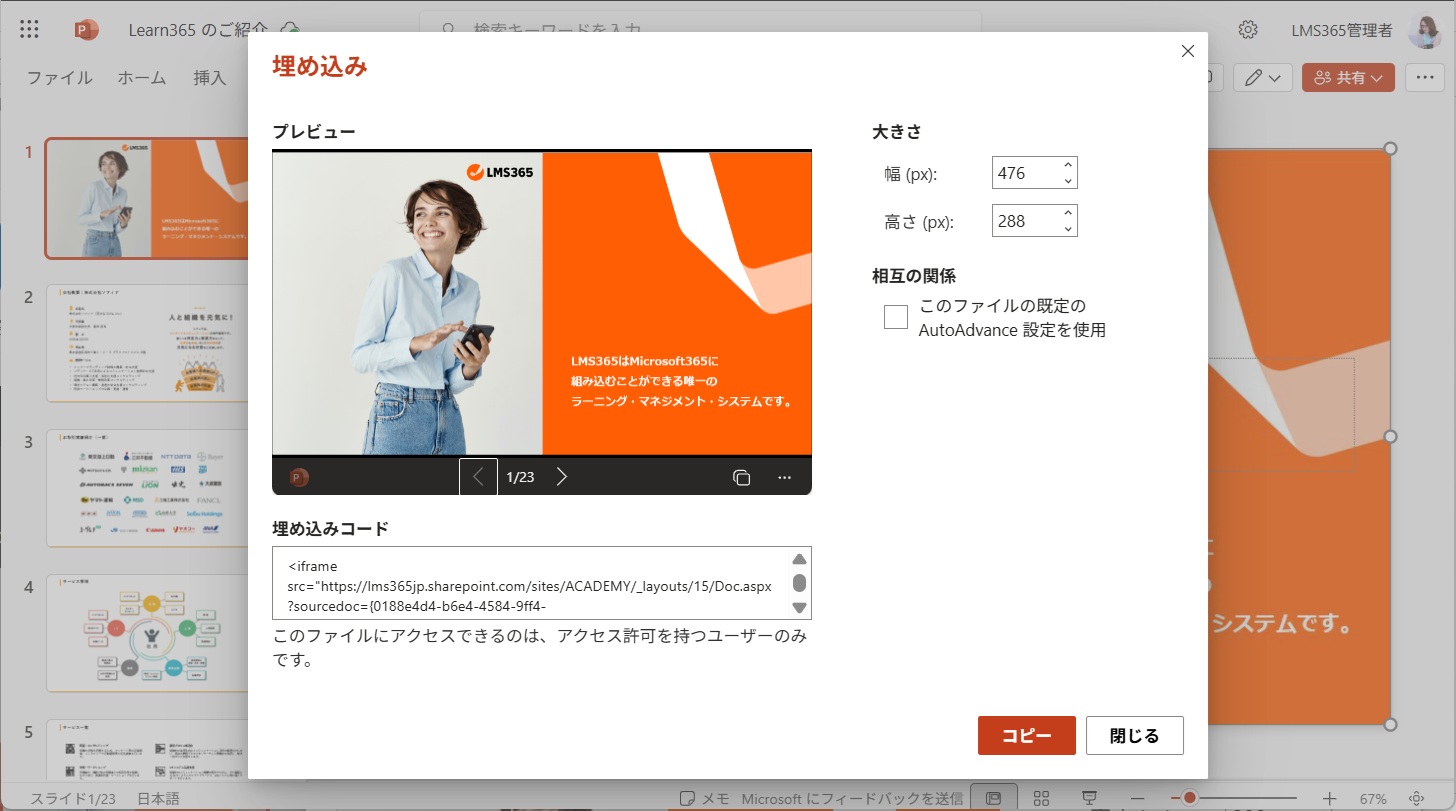Click the 閉じる button
The height and width of the screenshot is (811, 1456).
pos(1135,735)
